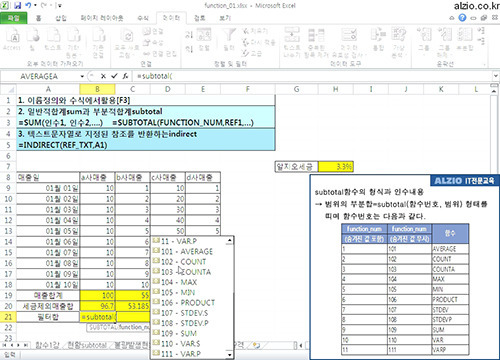
Task: Minimize the ribbon with the caret icon
Action: 452,18
